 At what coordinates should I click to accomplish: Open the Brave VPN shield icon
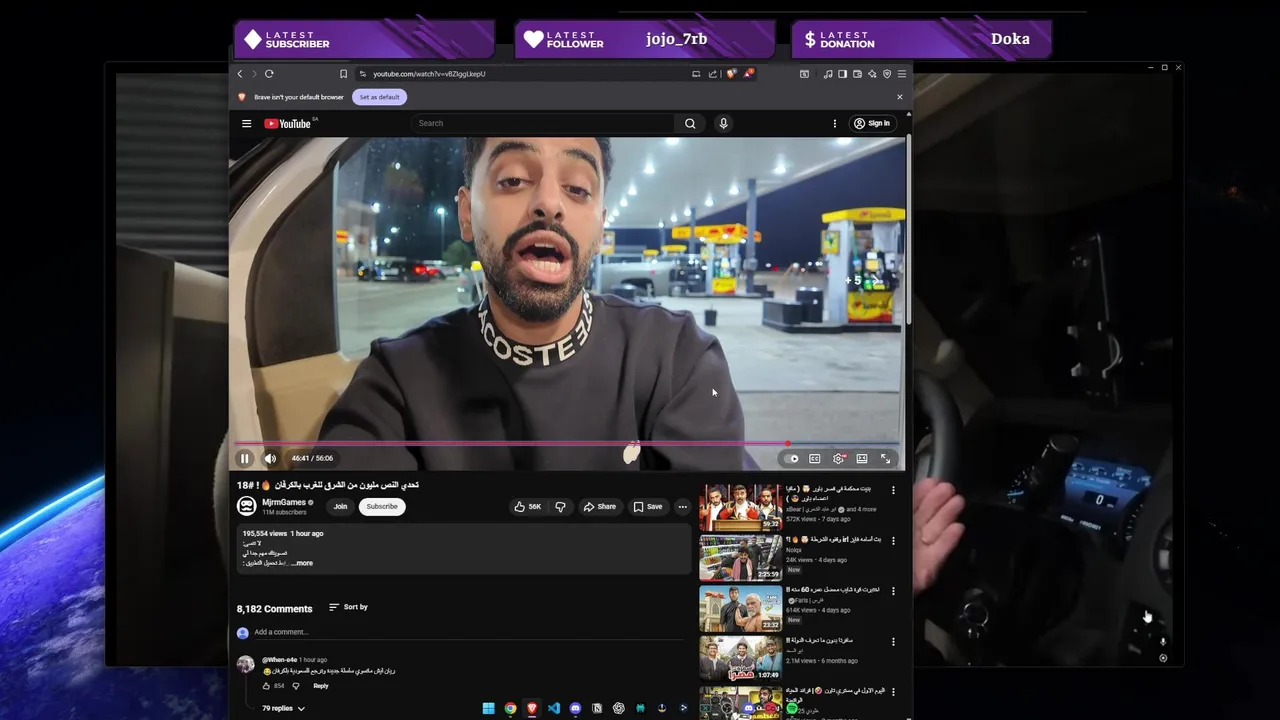coord(887,74)
